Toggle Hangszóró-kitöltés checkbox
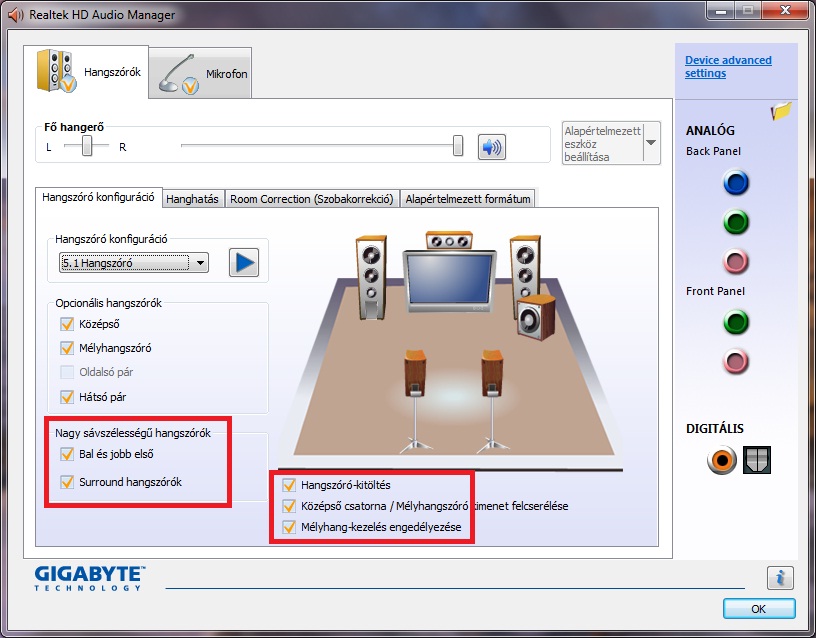 click(x=288, y=485)
